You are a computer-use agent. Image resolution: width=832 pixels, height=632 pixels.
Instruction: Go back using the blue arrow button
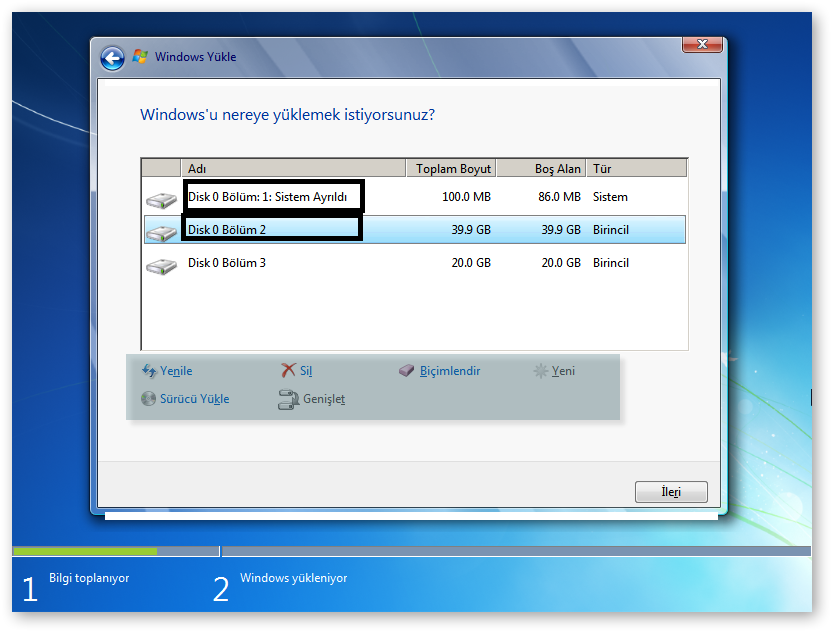tap(112, 58)
